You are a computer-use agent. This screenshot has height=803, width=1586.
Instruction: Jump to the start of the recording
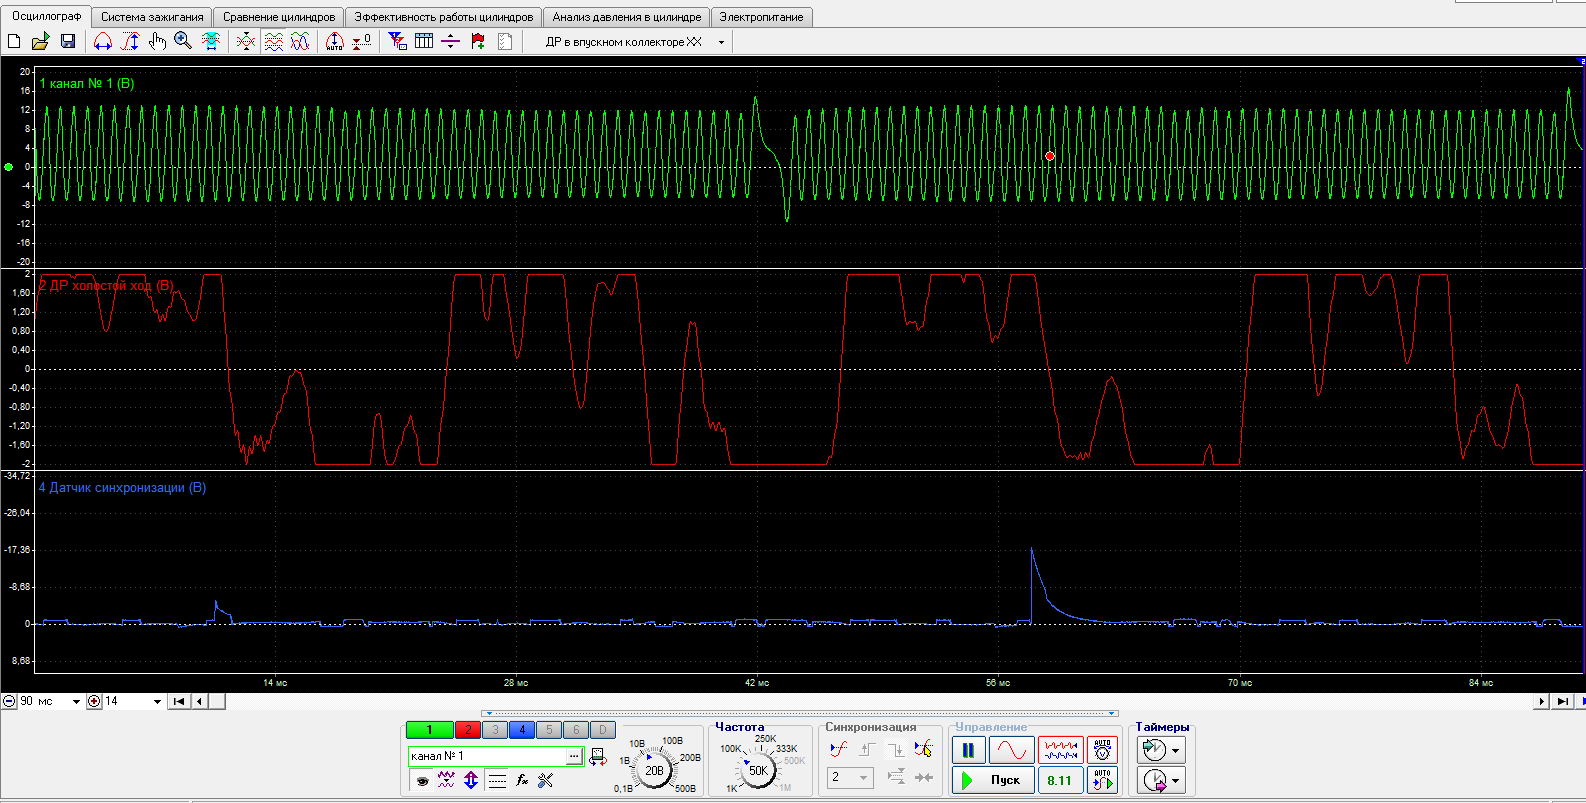click(179, 701)
